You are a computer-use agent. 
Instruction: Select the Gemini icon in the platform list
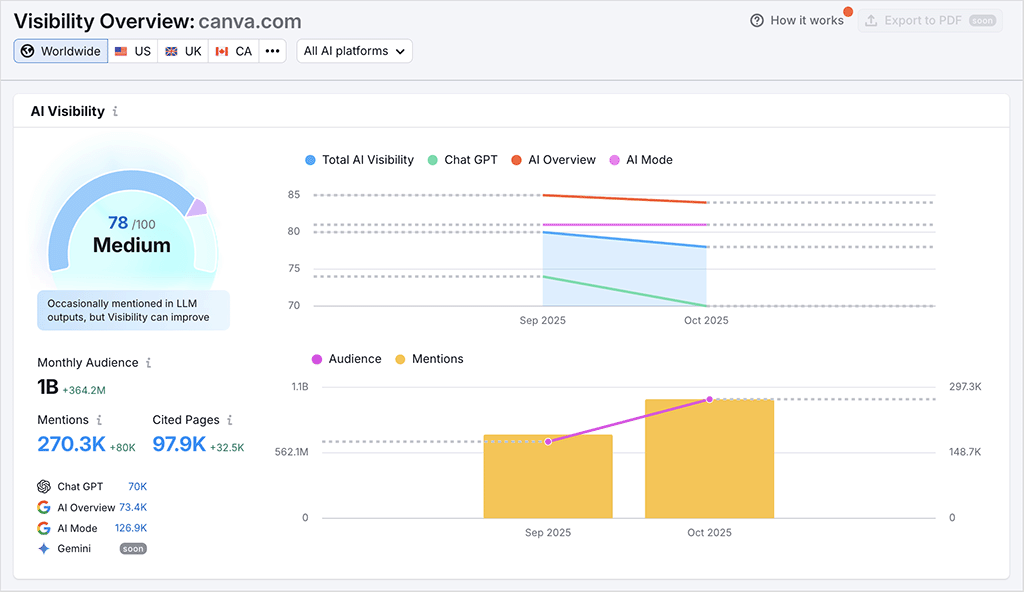click(x=42, y=548)
